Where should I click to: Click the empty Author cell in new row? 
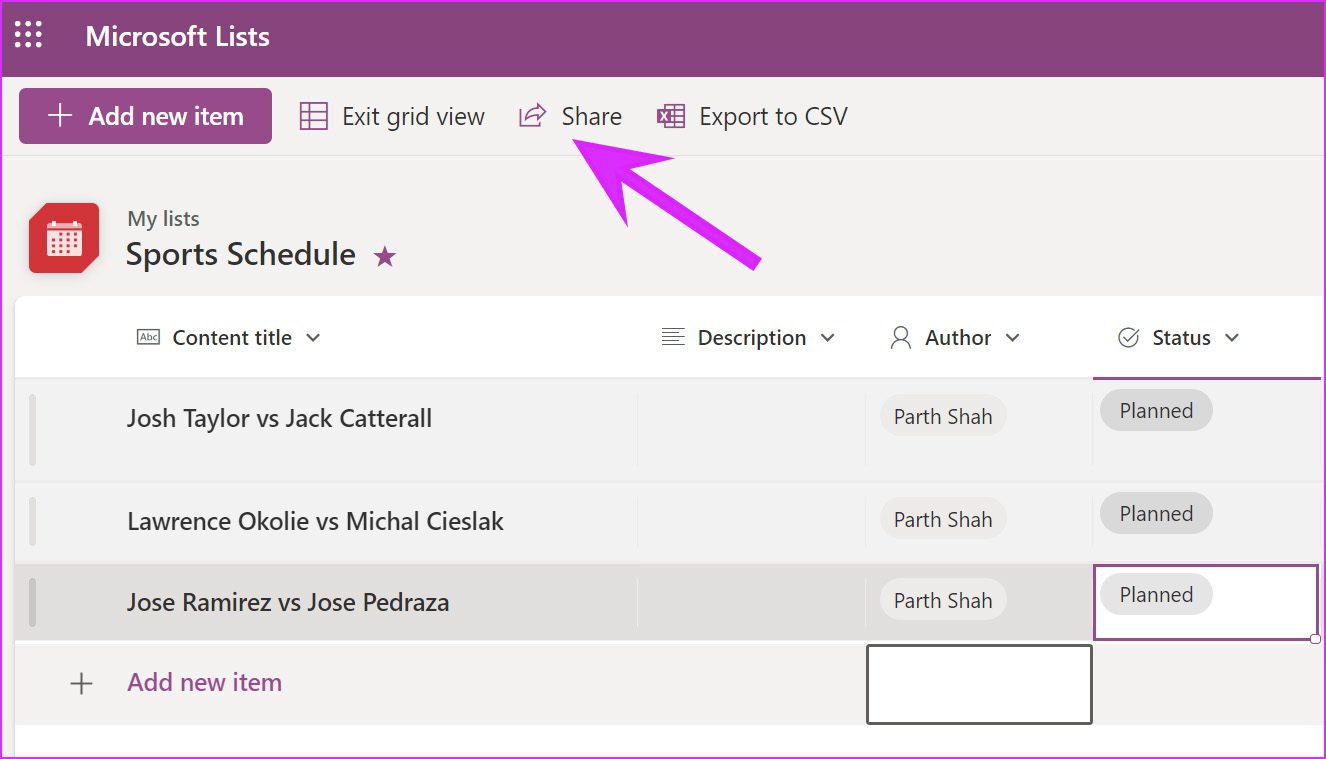[979, 684]
